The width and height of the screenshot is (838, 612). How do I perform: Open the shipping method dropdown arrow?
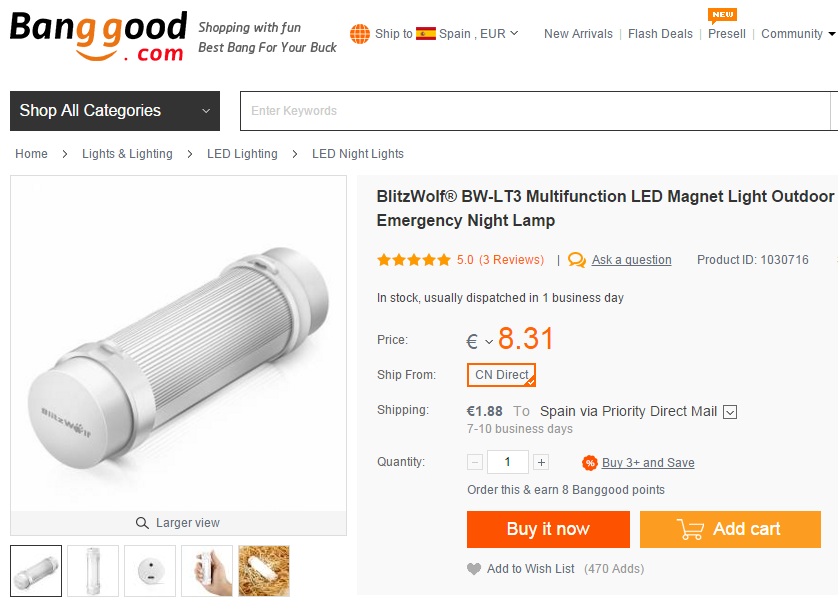point(730,412)
